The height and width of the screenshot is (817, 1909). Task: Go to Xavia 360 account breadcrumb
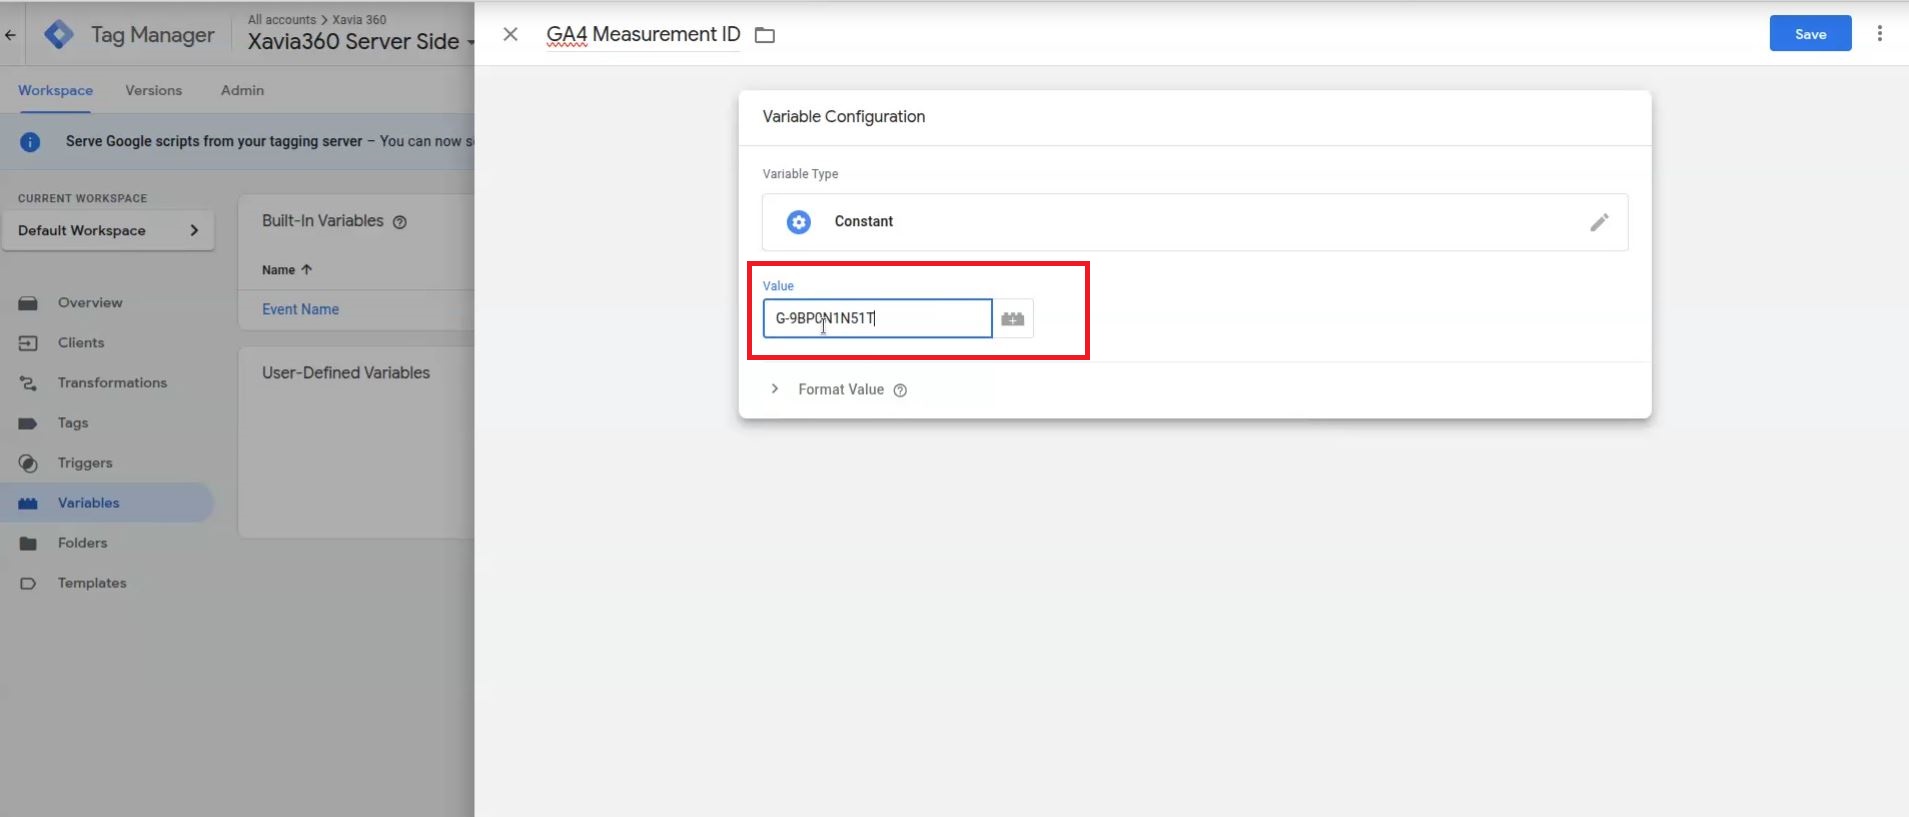tap(359, 19)
